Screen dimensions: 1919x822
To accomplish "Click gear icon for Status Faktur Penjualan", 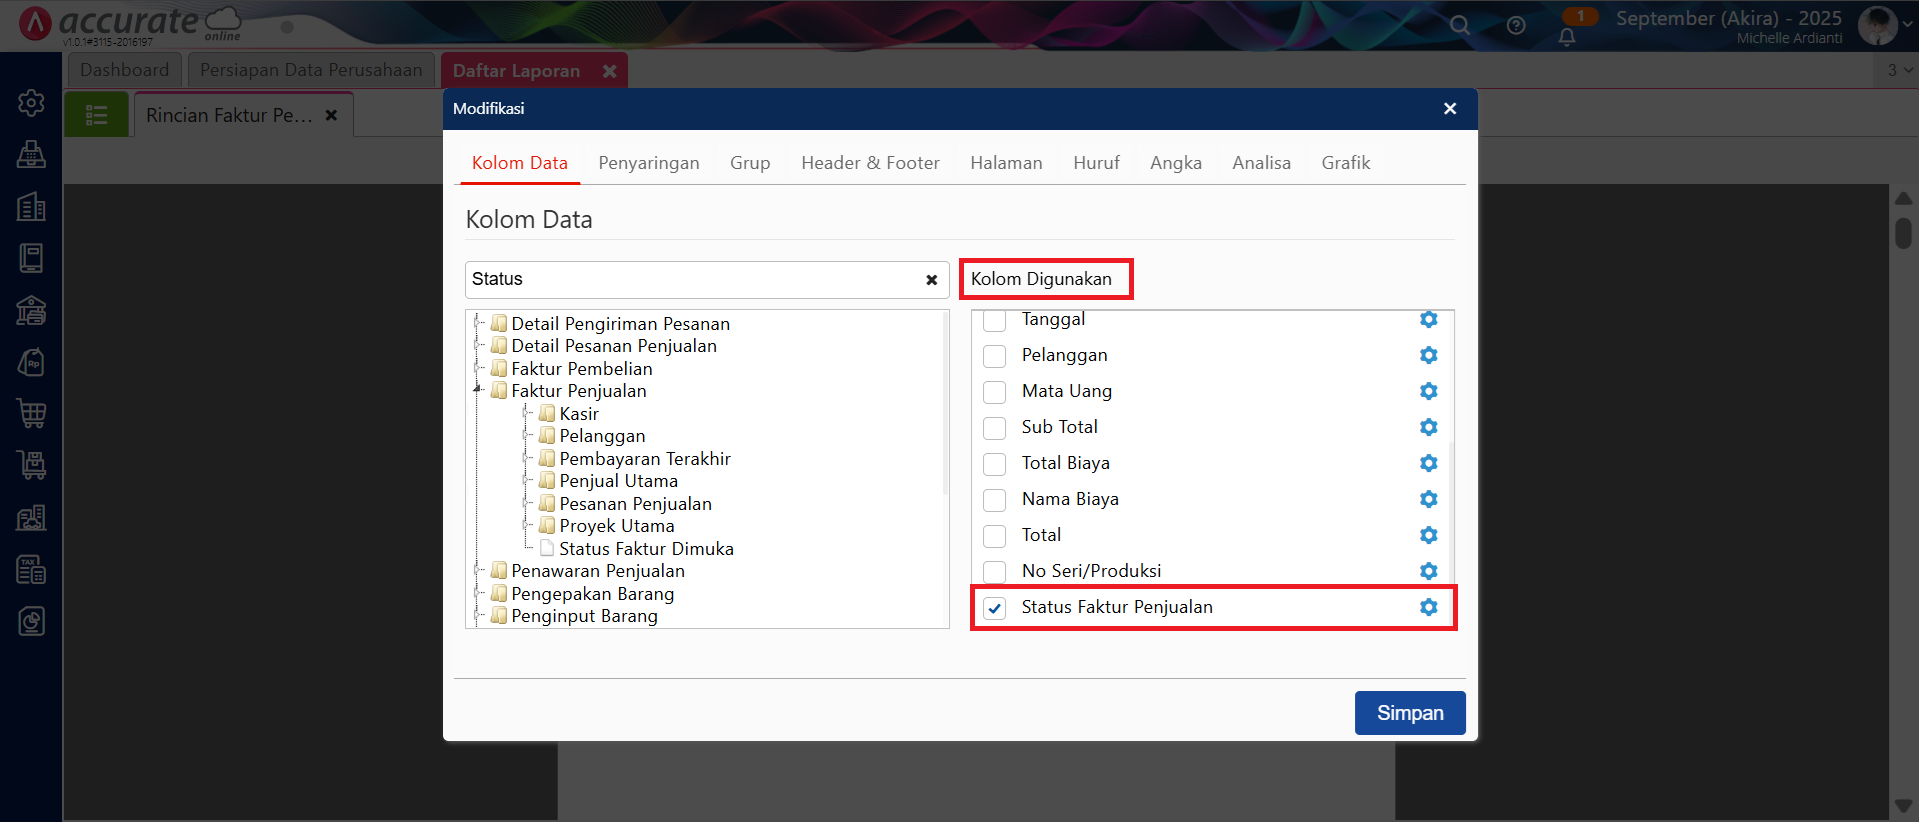I will [x=1428, y=607].
